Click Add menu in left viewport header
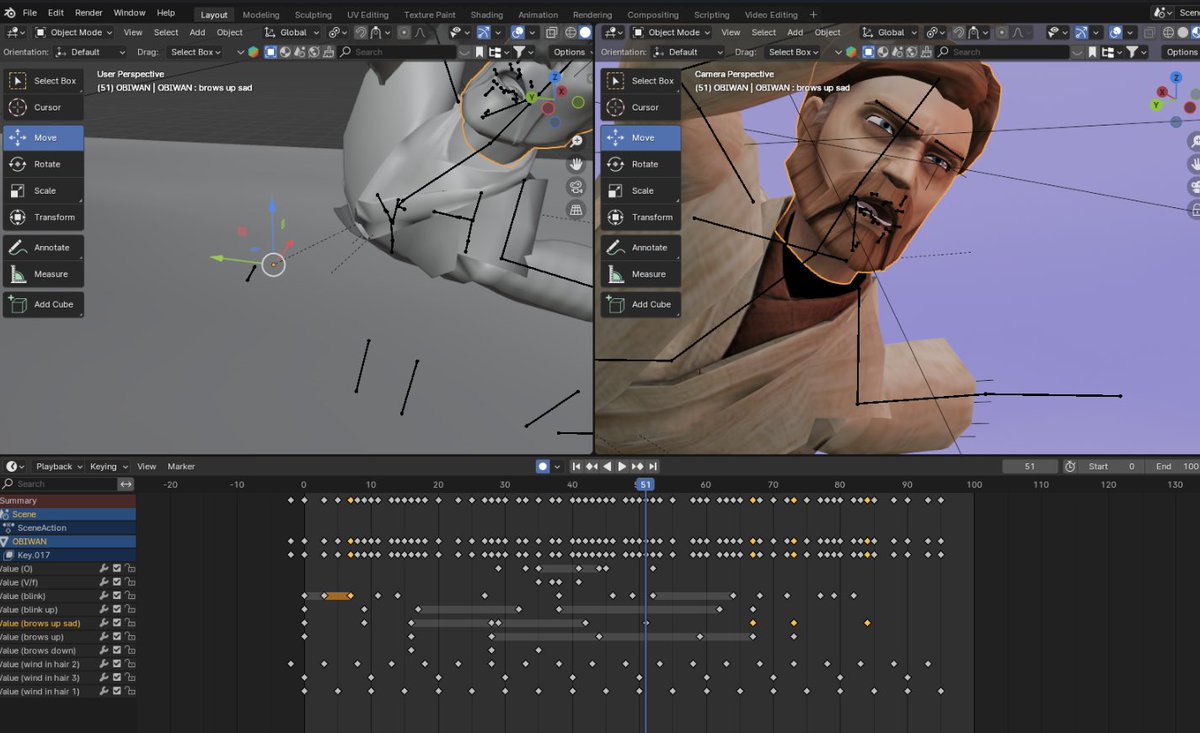This screenshot has height=733, width=1200. 197,32
